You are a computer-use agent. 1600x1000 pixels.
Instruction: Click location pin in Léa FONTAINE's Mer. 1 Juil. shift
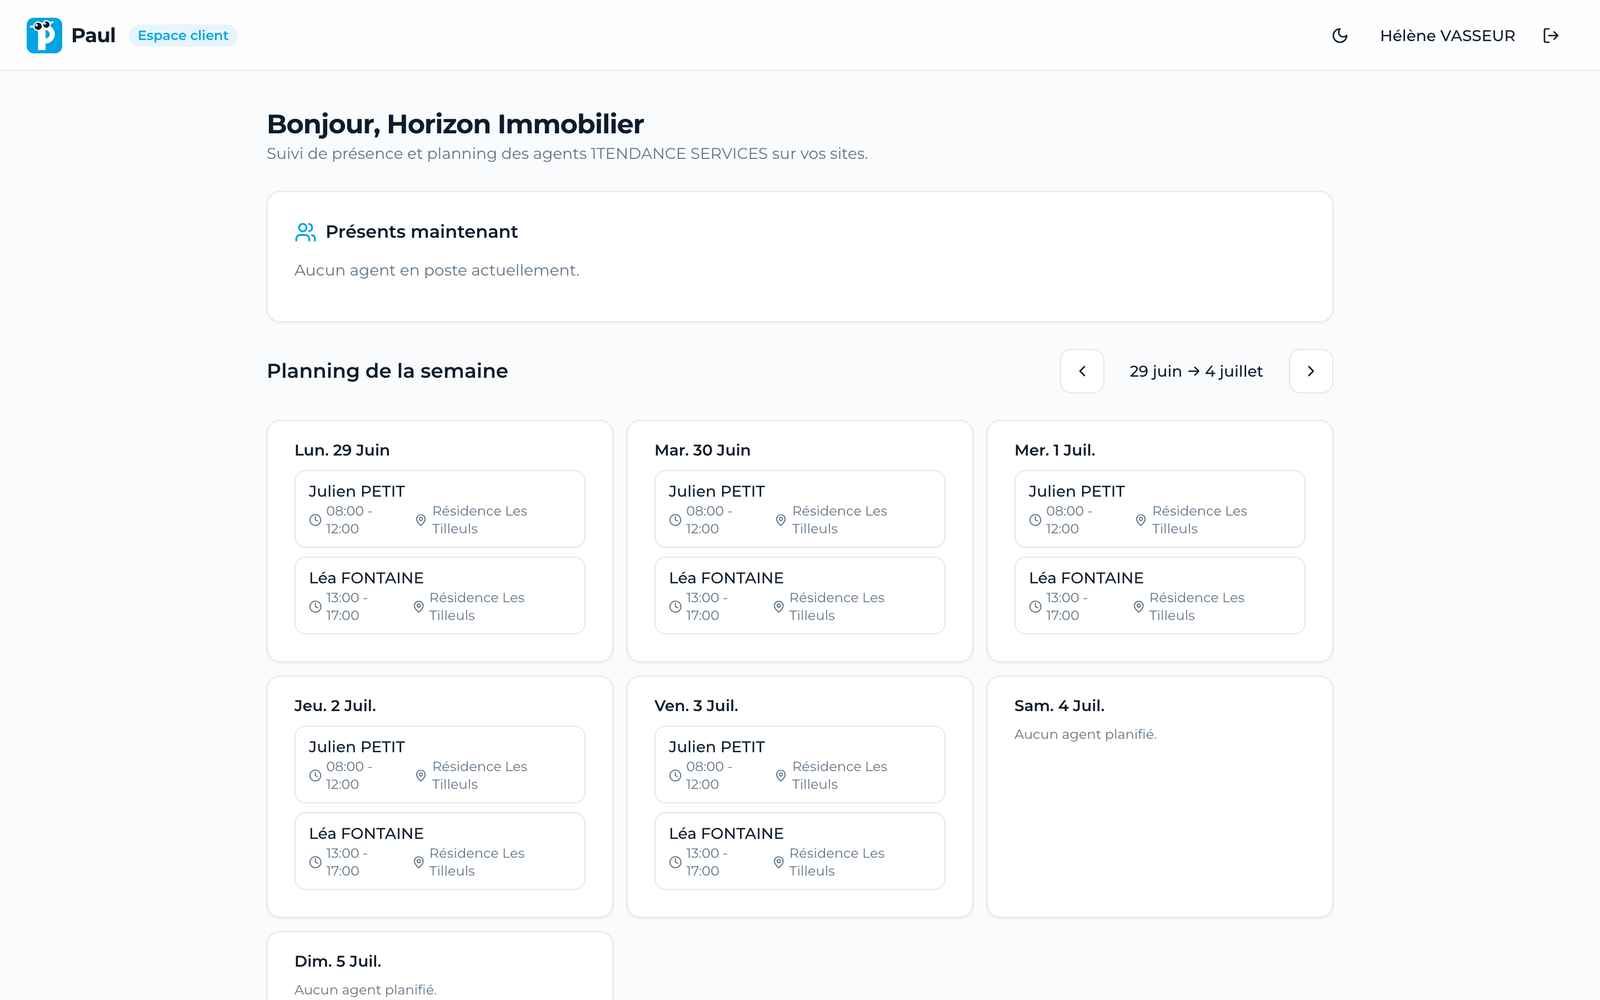coord(1139,607)
